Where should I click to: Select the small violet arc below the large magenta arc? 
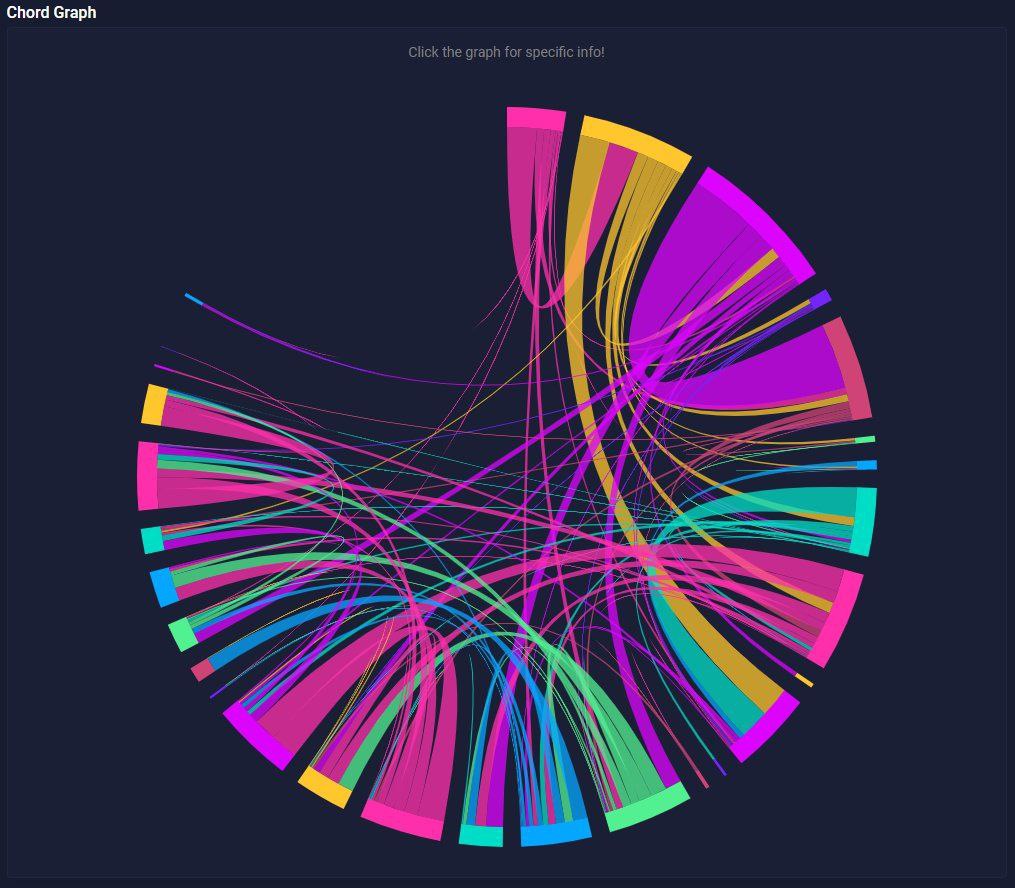(x=820, y=299)
